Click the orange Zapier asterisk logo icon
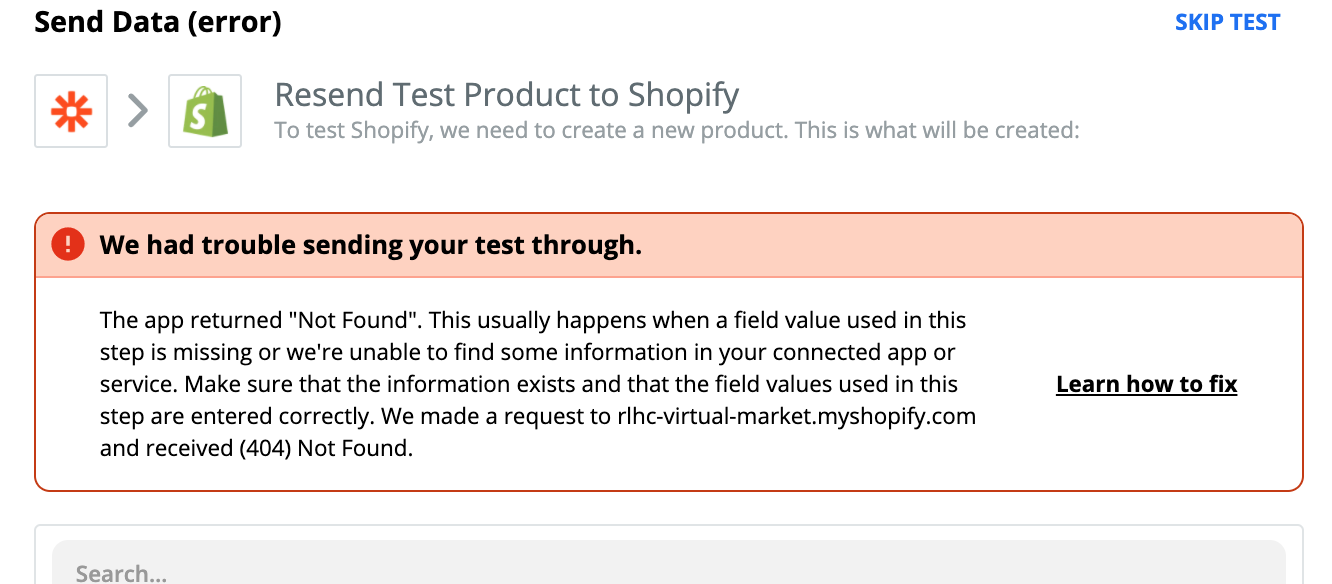Viewport: 1332px width, 584px height. click(71, 111)
